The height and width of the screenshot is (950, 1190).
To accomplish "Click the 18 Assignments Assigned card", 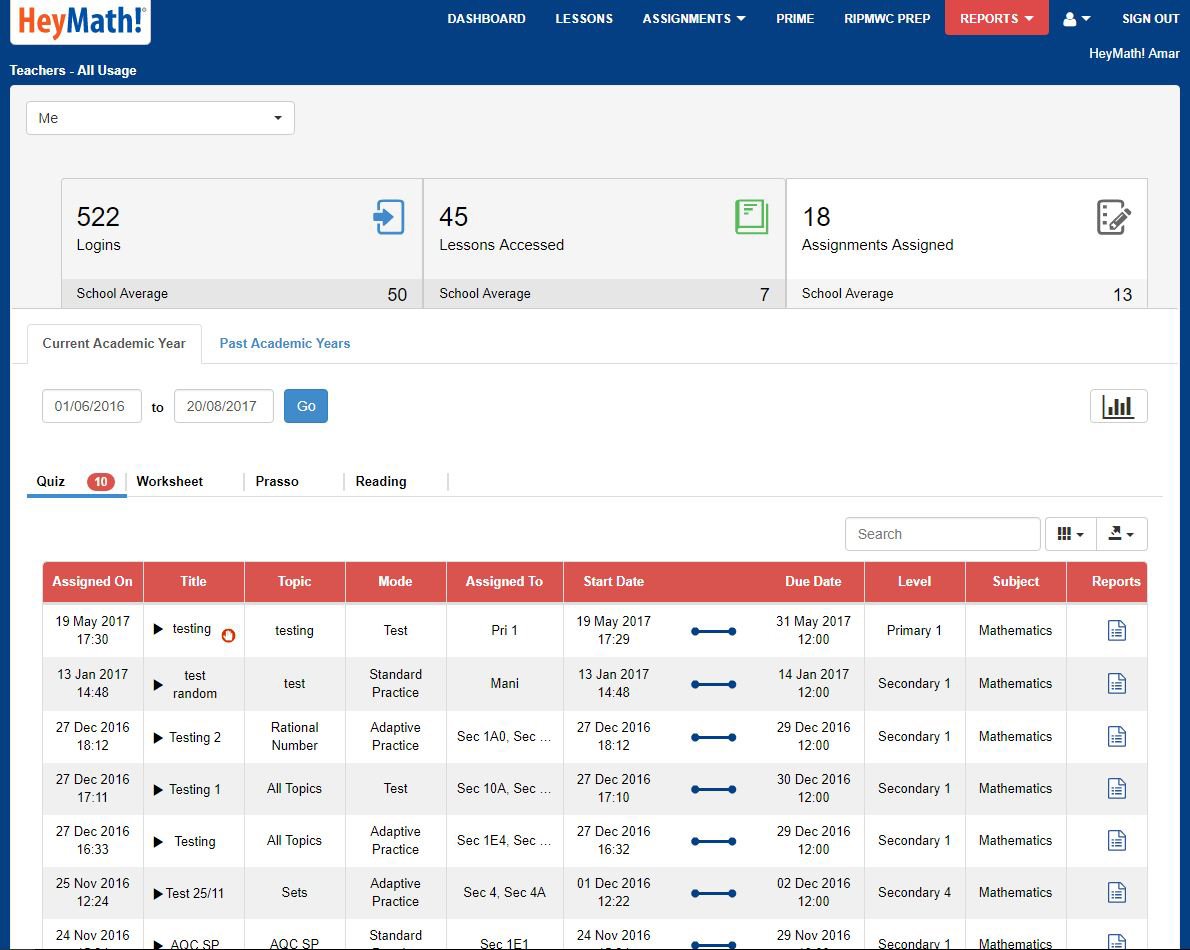I will pos(967,243).
